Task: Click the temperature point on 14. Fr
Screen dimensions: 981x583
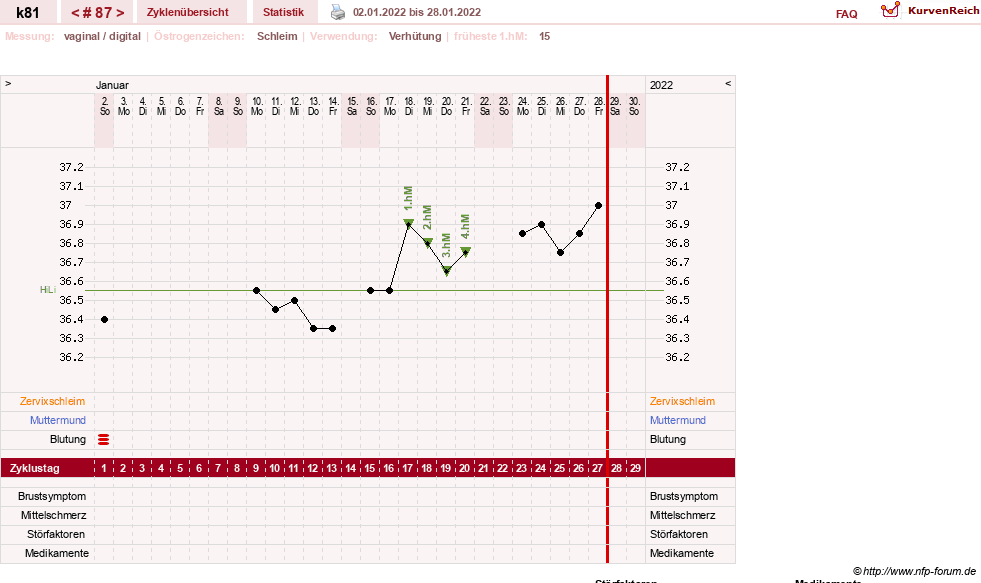Action: 333,328
